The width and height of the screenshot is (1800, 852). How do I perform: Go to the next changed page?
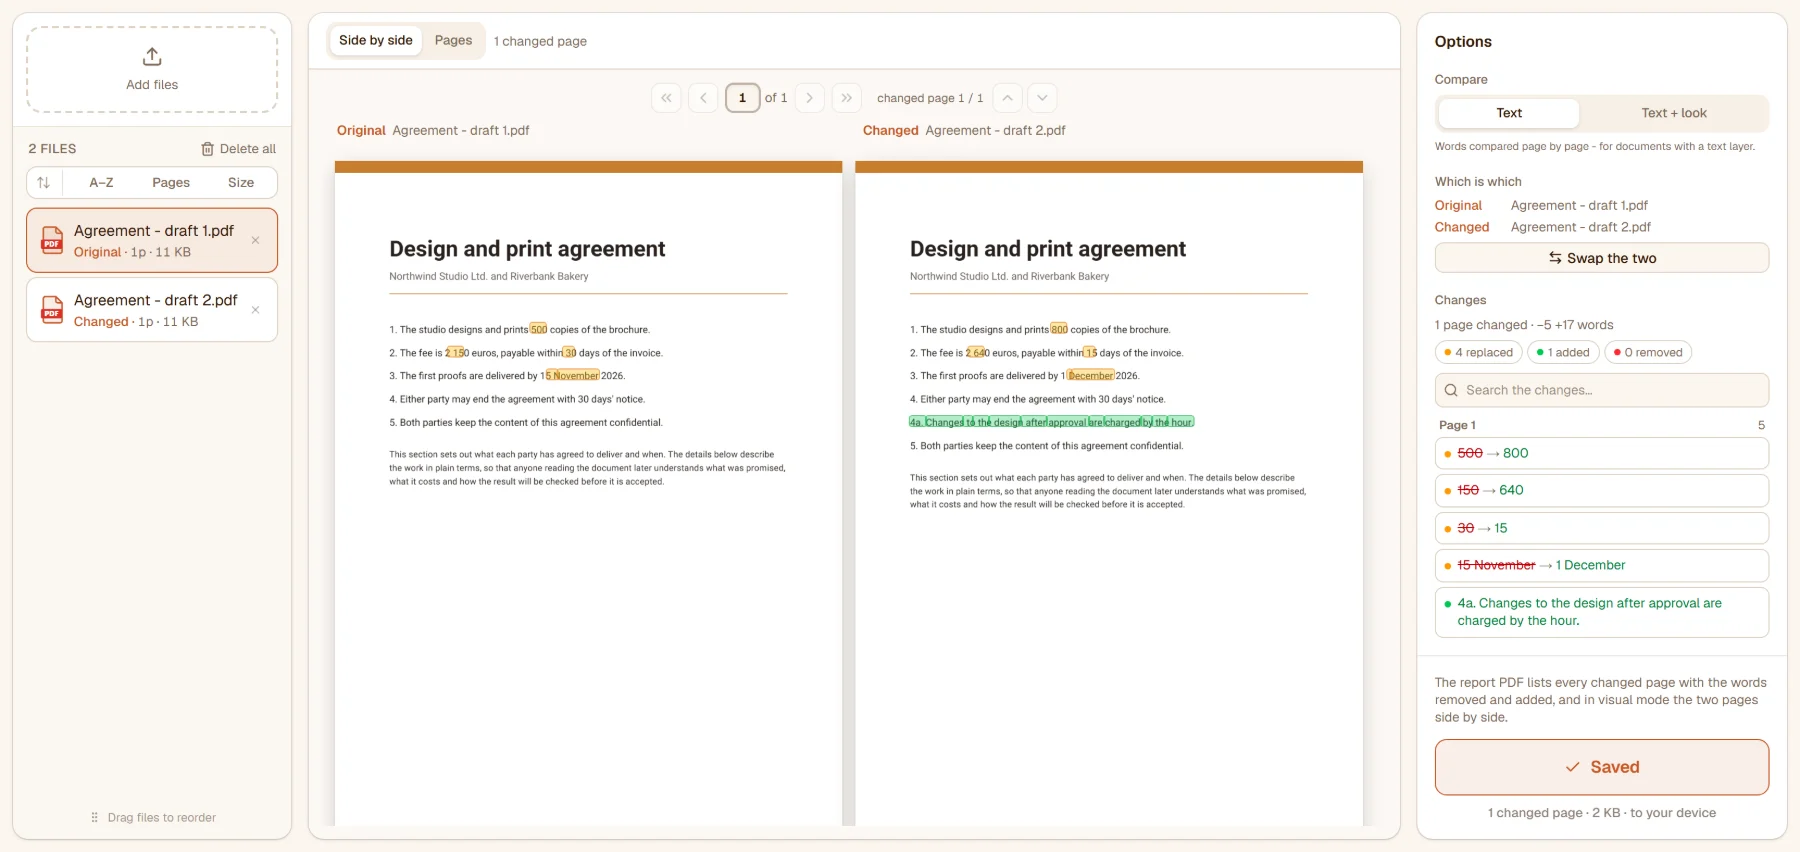click(x=1043, y=98)
